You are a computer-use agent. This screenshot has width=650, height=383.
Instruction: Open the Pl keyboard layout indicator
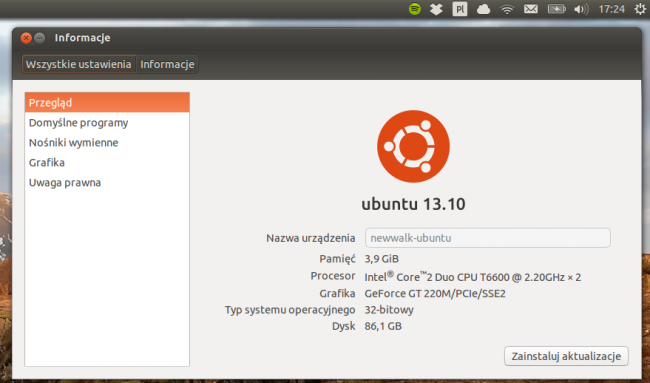460,9
